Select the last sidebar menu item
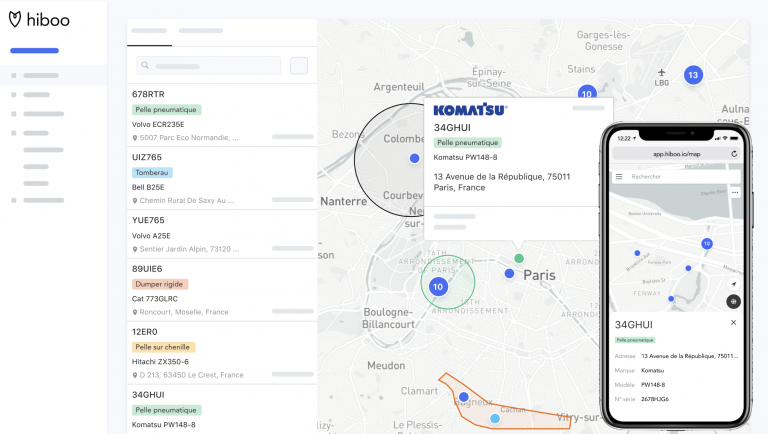 (x=43, y=200)
